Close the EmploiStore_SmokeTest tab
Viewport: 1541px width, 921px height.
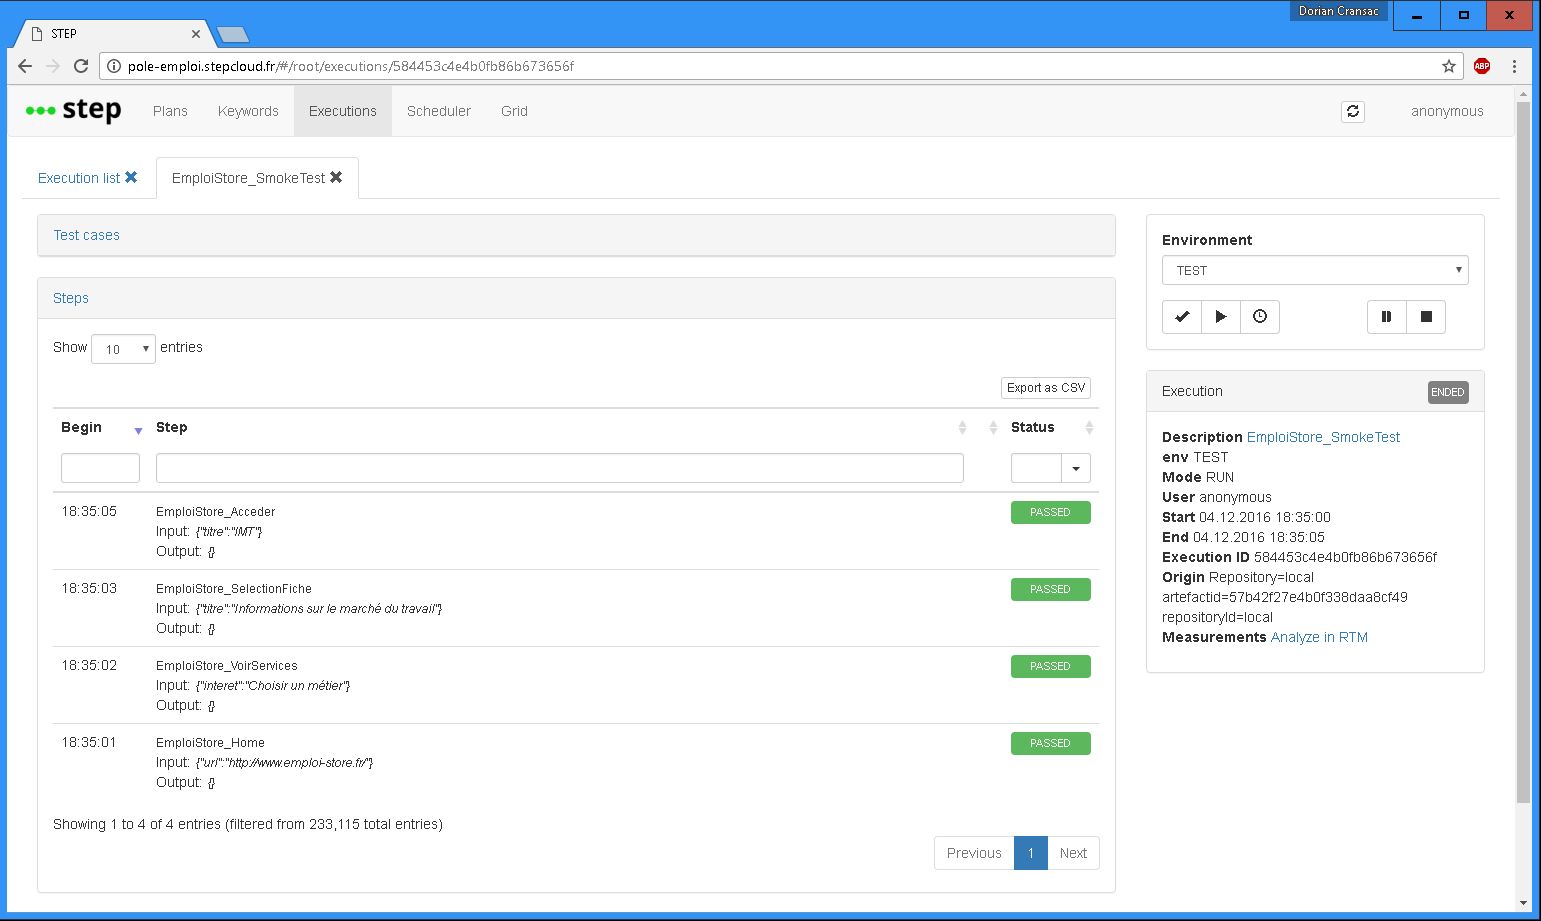click(336, 177)
